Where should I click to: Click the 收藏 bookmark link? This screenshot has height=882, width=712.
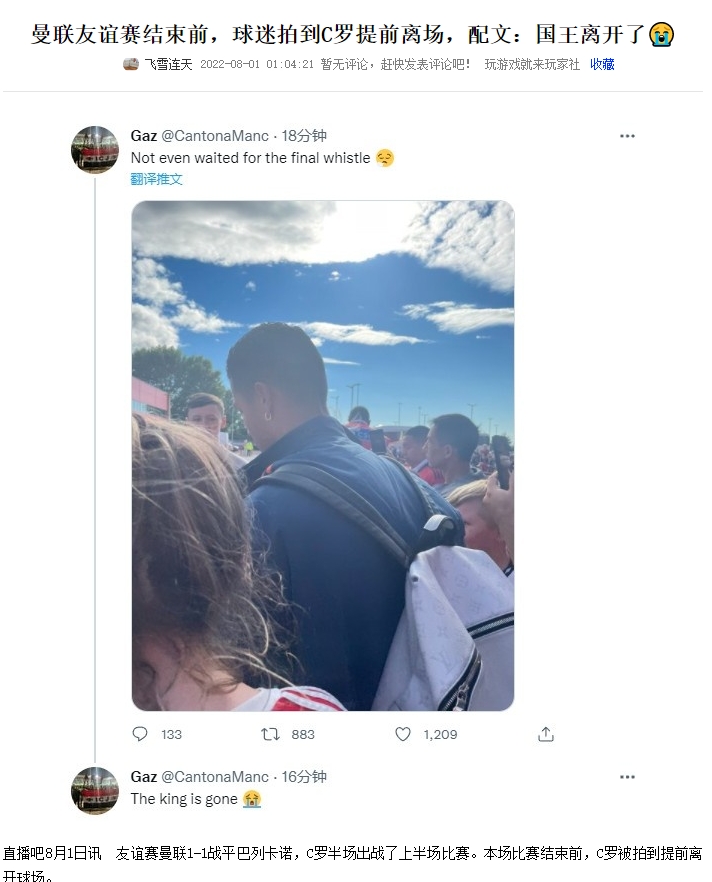tap(602, 64)
